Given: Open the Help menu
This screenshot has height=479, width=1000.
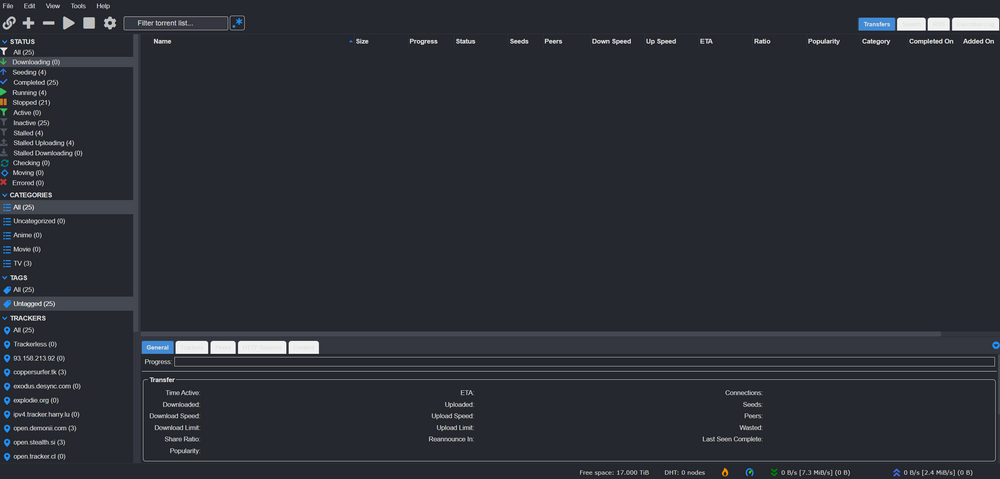Looking at the screenshot, I should pos(103,6).
